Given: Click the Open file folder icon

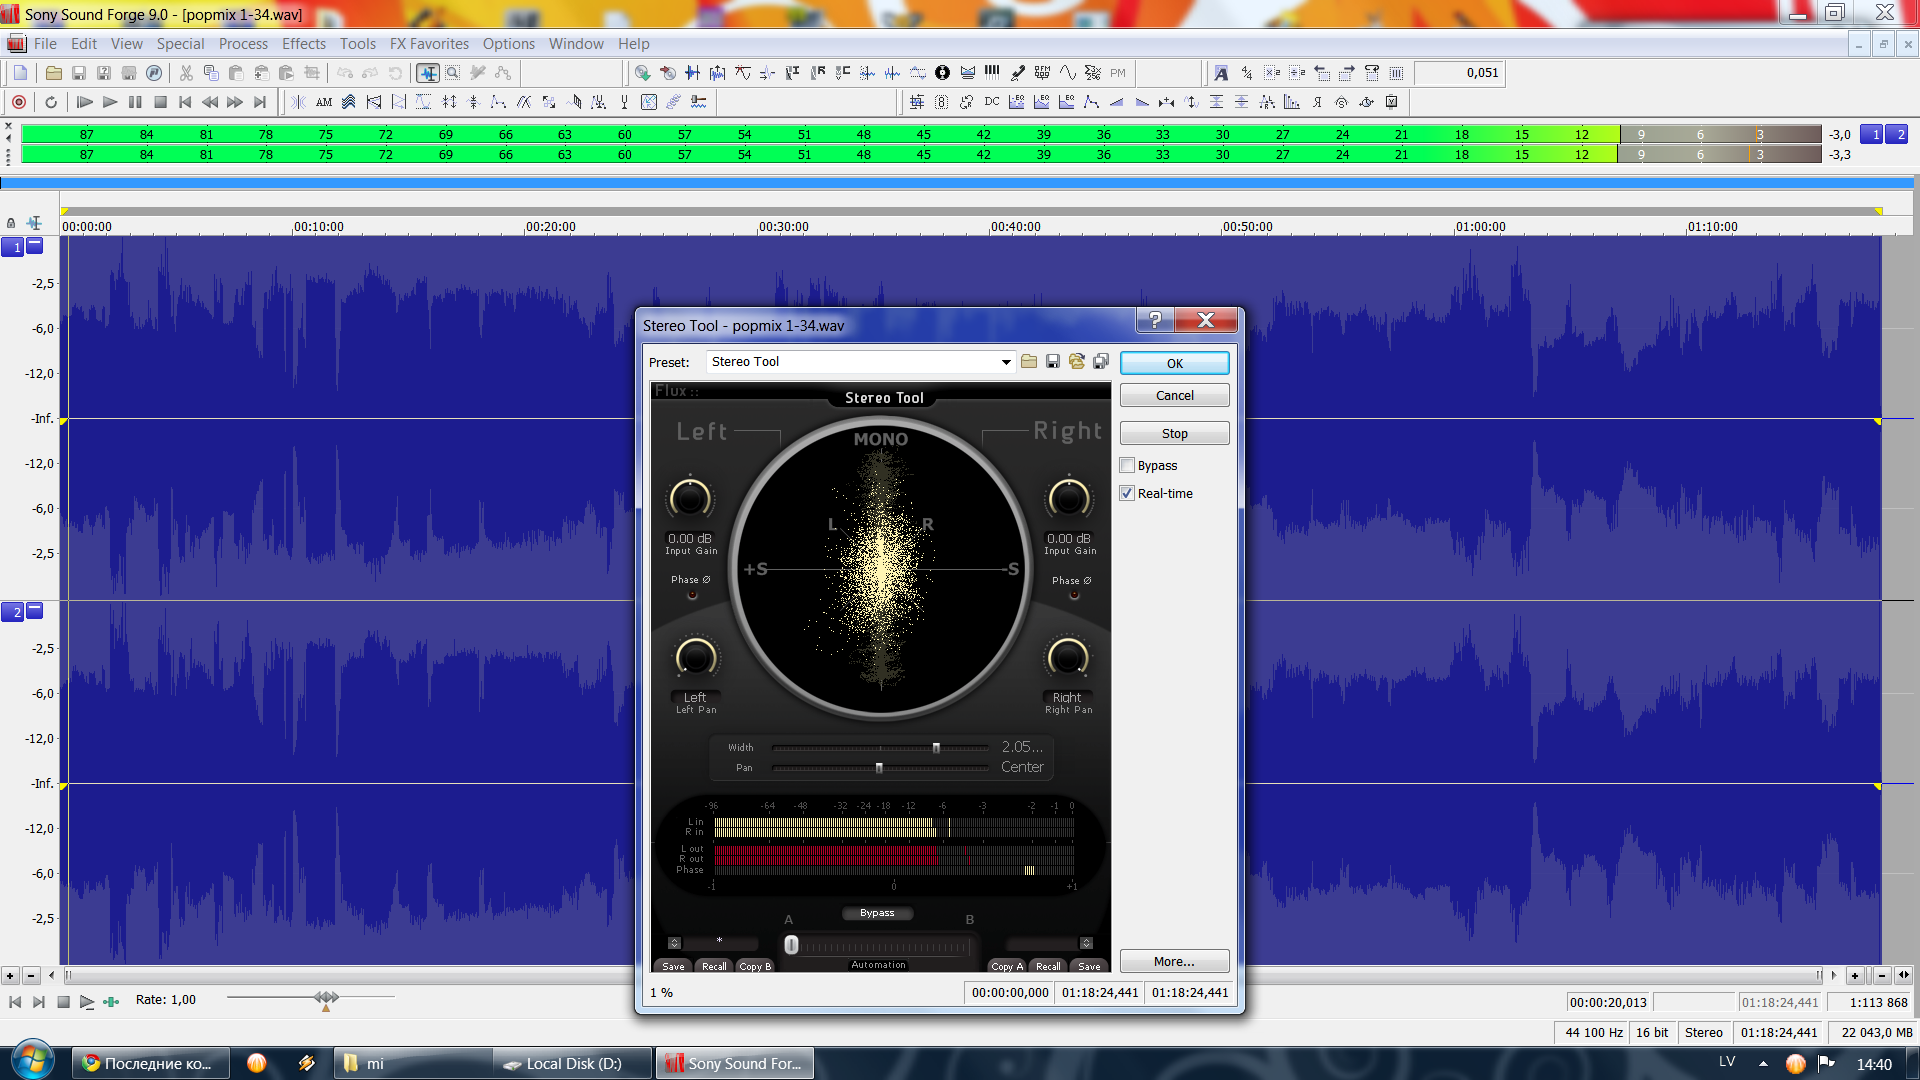Looking at the screenshot, I should [54, 73].
